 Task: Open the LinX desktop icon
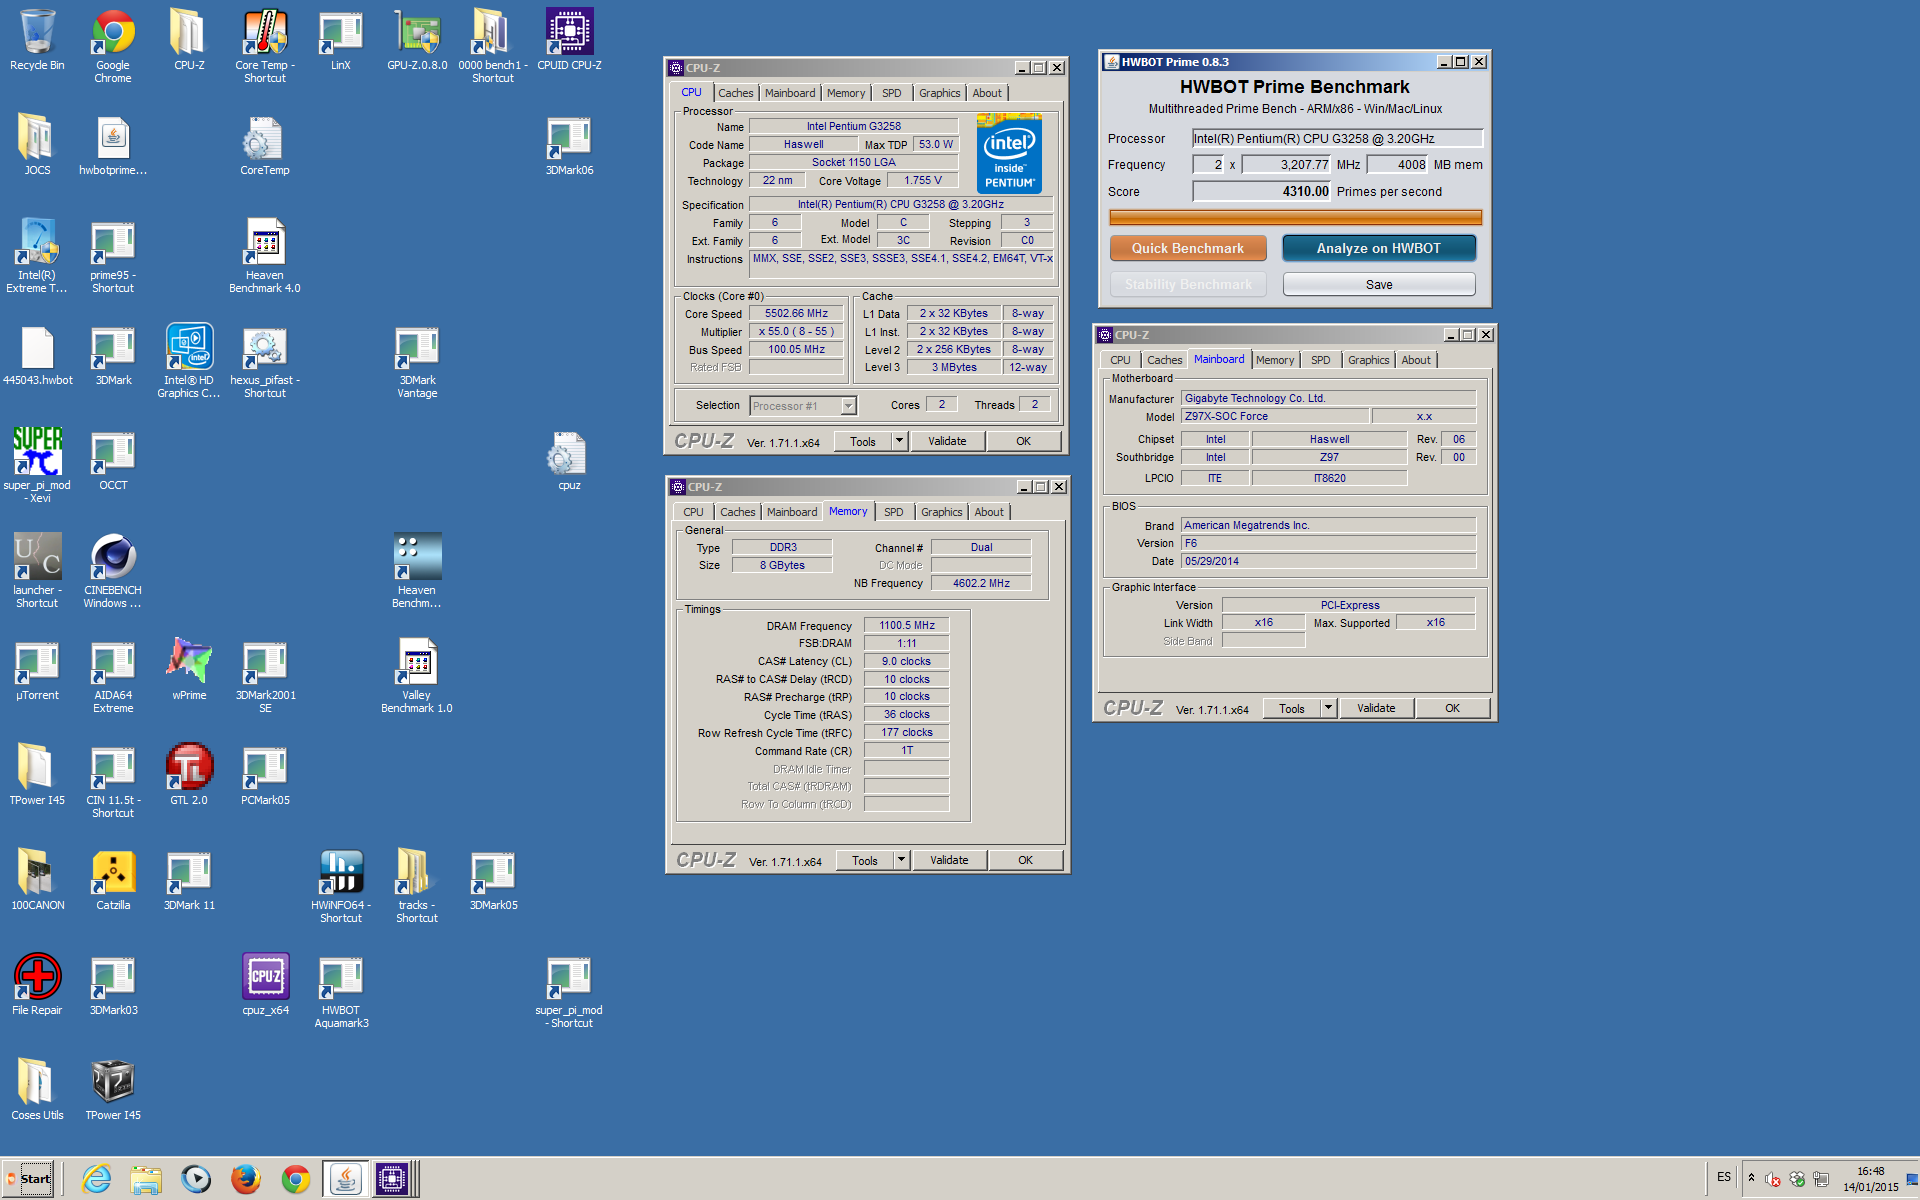(341, 40)
